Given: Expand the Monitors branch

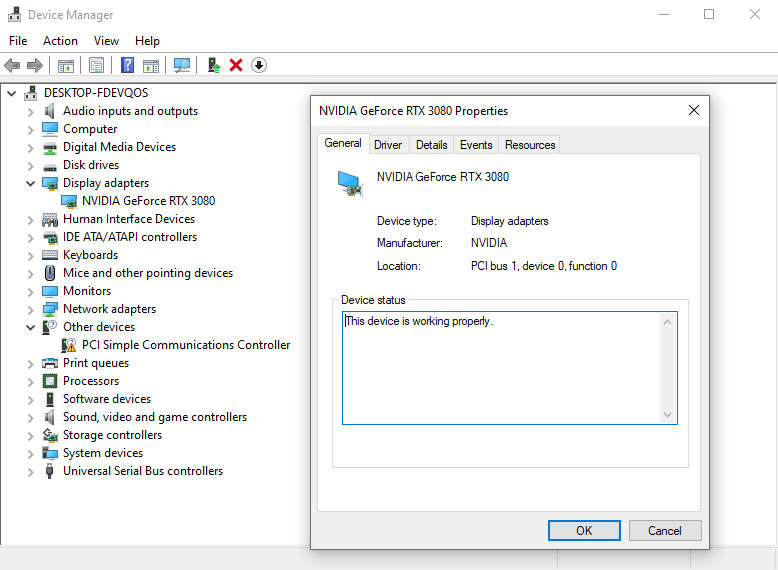Looking at the screenshot, I should click(30, 292).
